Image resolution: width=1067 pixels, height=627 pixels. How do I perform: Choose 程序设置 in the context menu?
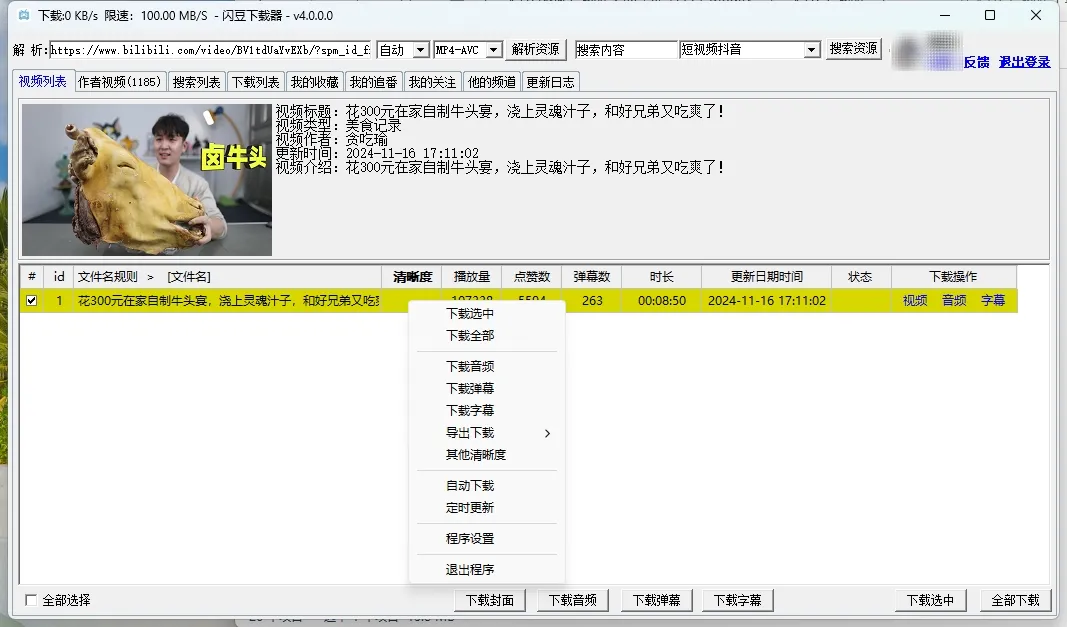(x=470, y=539)
